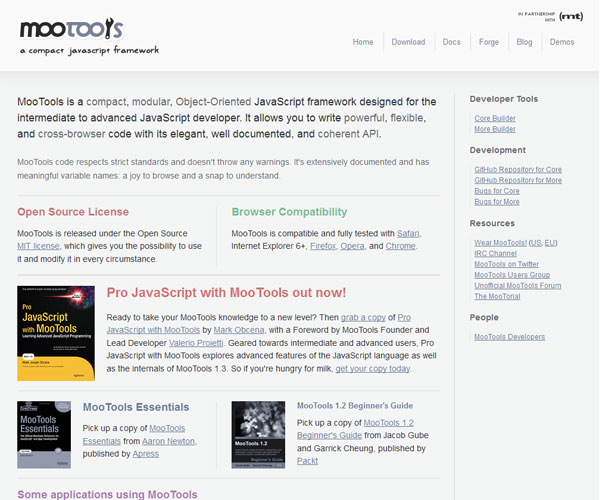
Task: Go to the Docs nav item
Action: [451, 42]
